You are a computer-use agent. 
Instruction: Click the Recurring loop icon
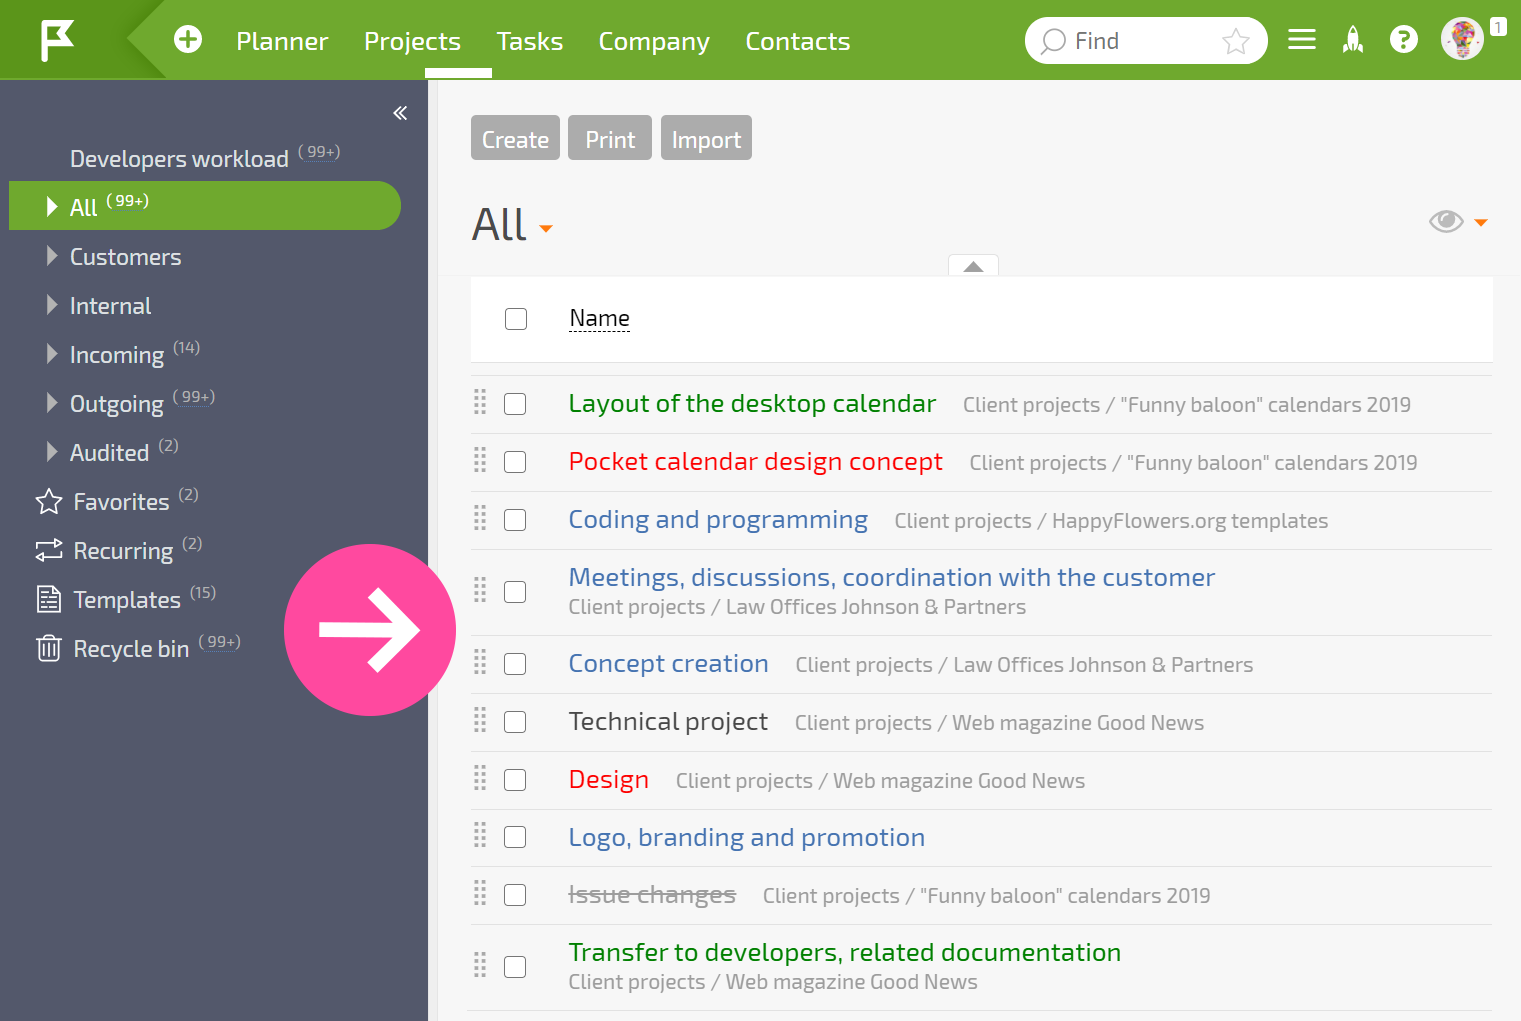[49, 550]
